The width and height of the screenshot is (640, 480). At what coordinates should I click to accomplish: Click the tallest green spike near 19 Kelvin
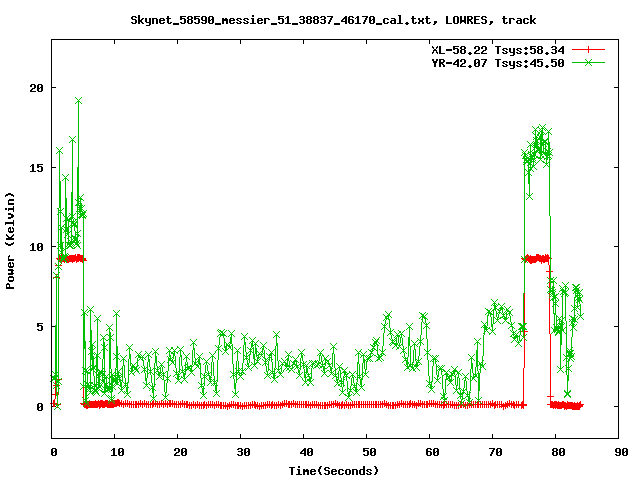(x=78, y=101)
